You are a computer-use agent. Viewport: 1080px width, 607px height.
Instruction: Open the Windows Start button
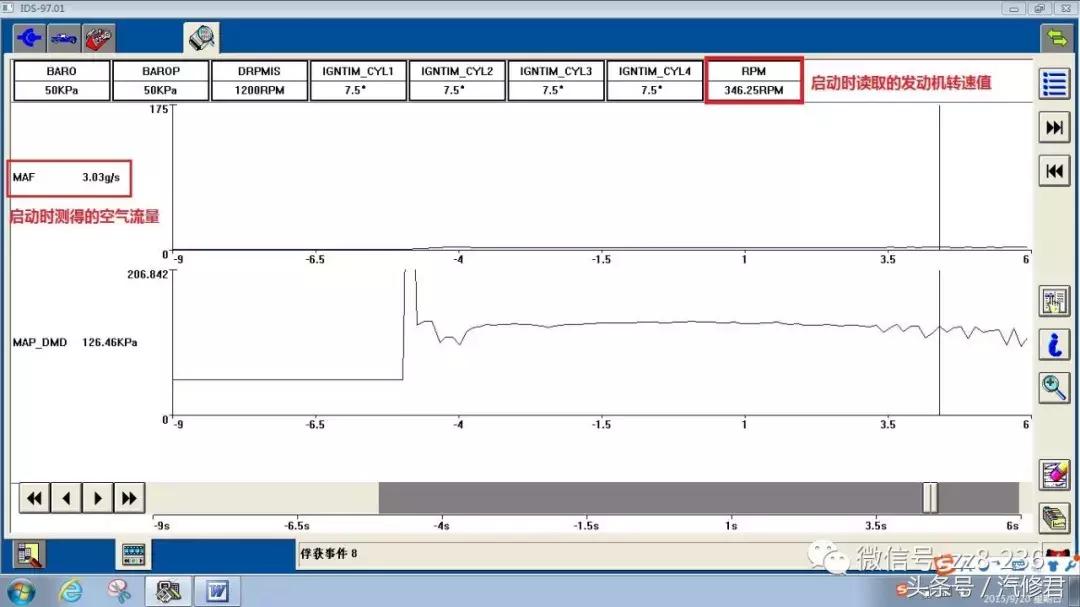pos(21,592)
